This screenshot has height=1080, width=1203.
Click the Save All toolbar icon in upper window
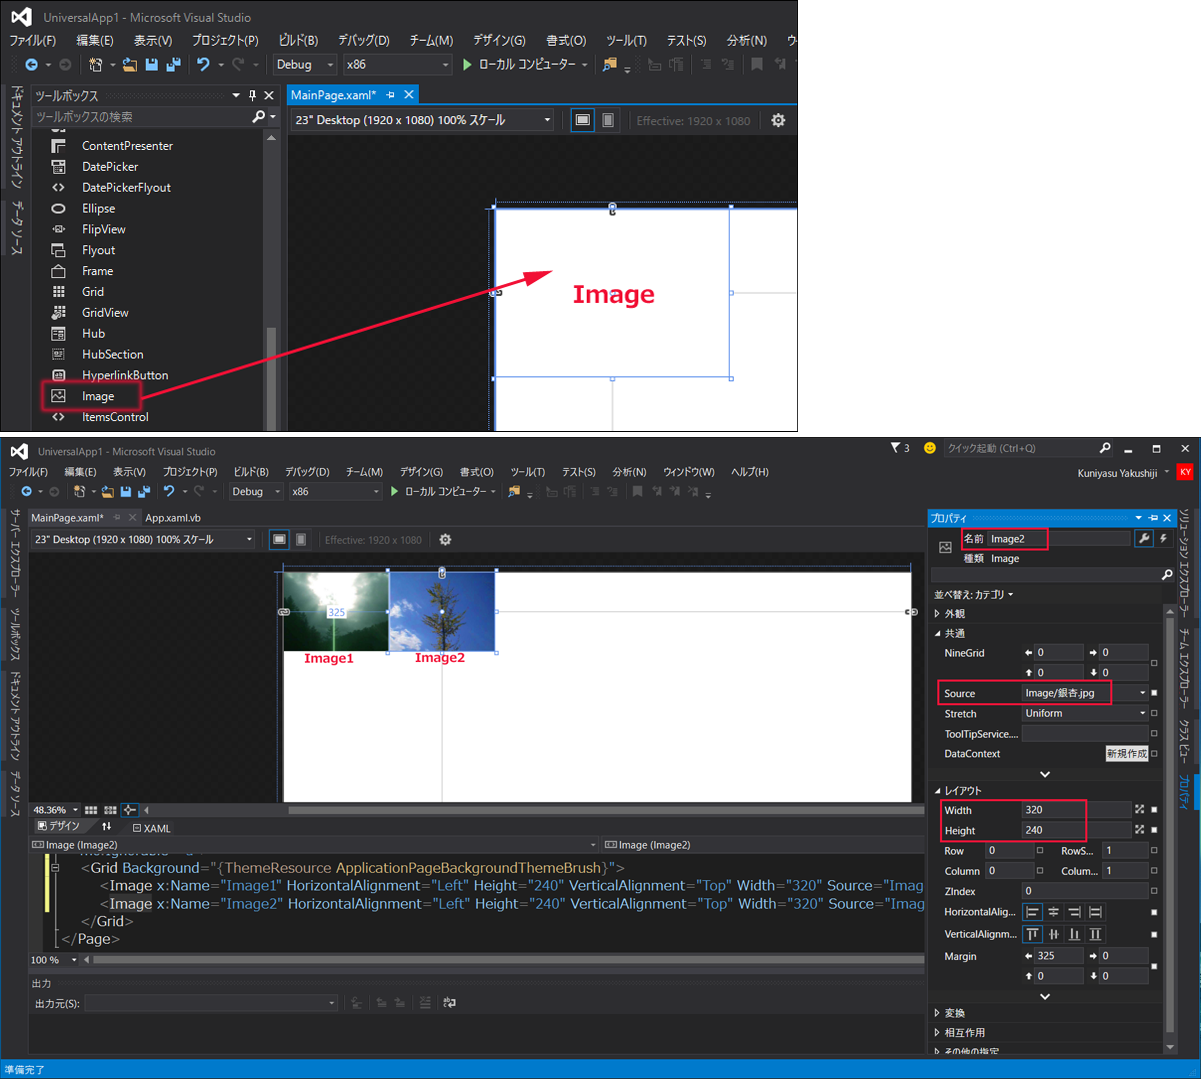pos(173,64)
